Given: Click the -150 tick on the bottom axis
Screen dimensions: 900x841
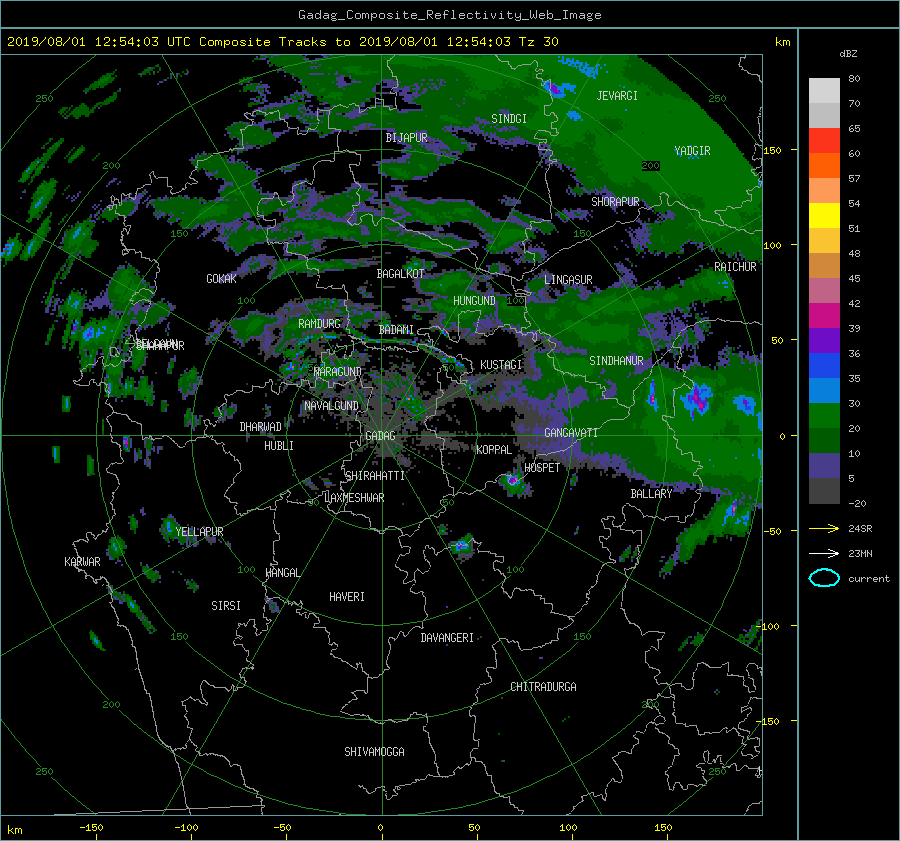Looking at the screenshot, I should coord(91,827).
